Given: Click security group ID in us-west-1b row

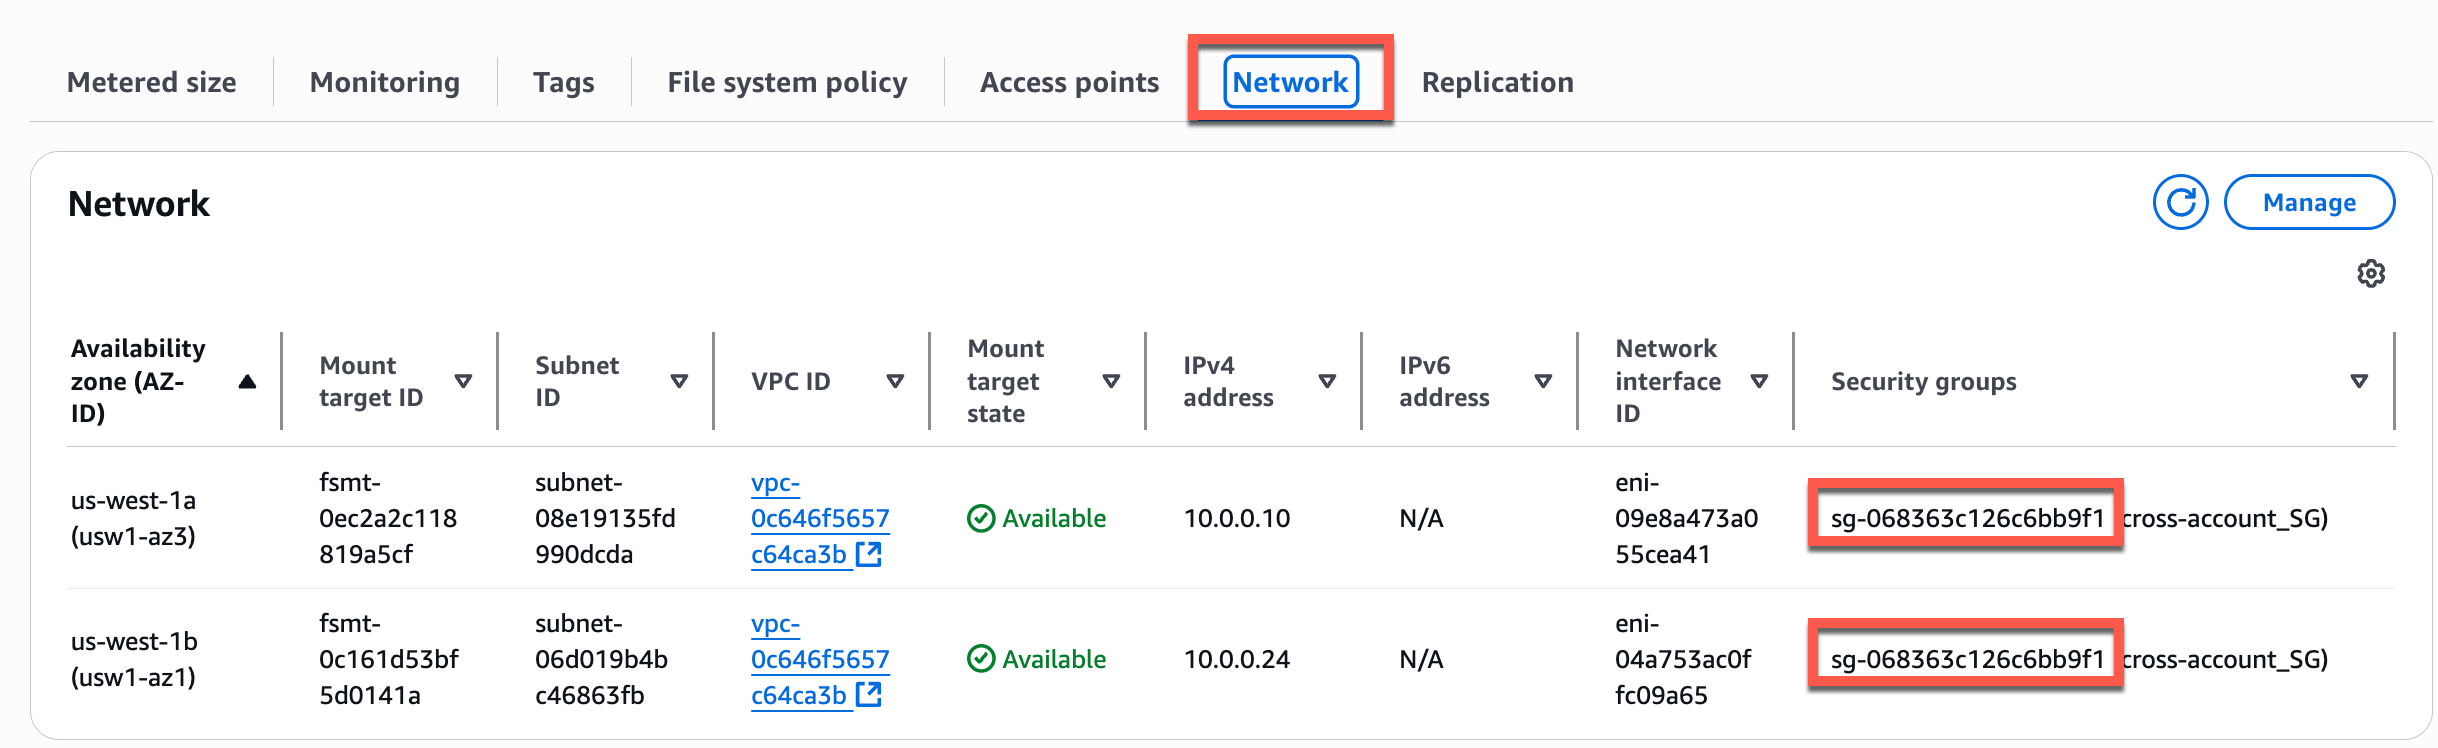Looking at the screenshot, I should click(1967, 659).
